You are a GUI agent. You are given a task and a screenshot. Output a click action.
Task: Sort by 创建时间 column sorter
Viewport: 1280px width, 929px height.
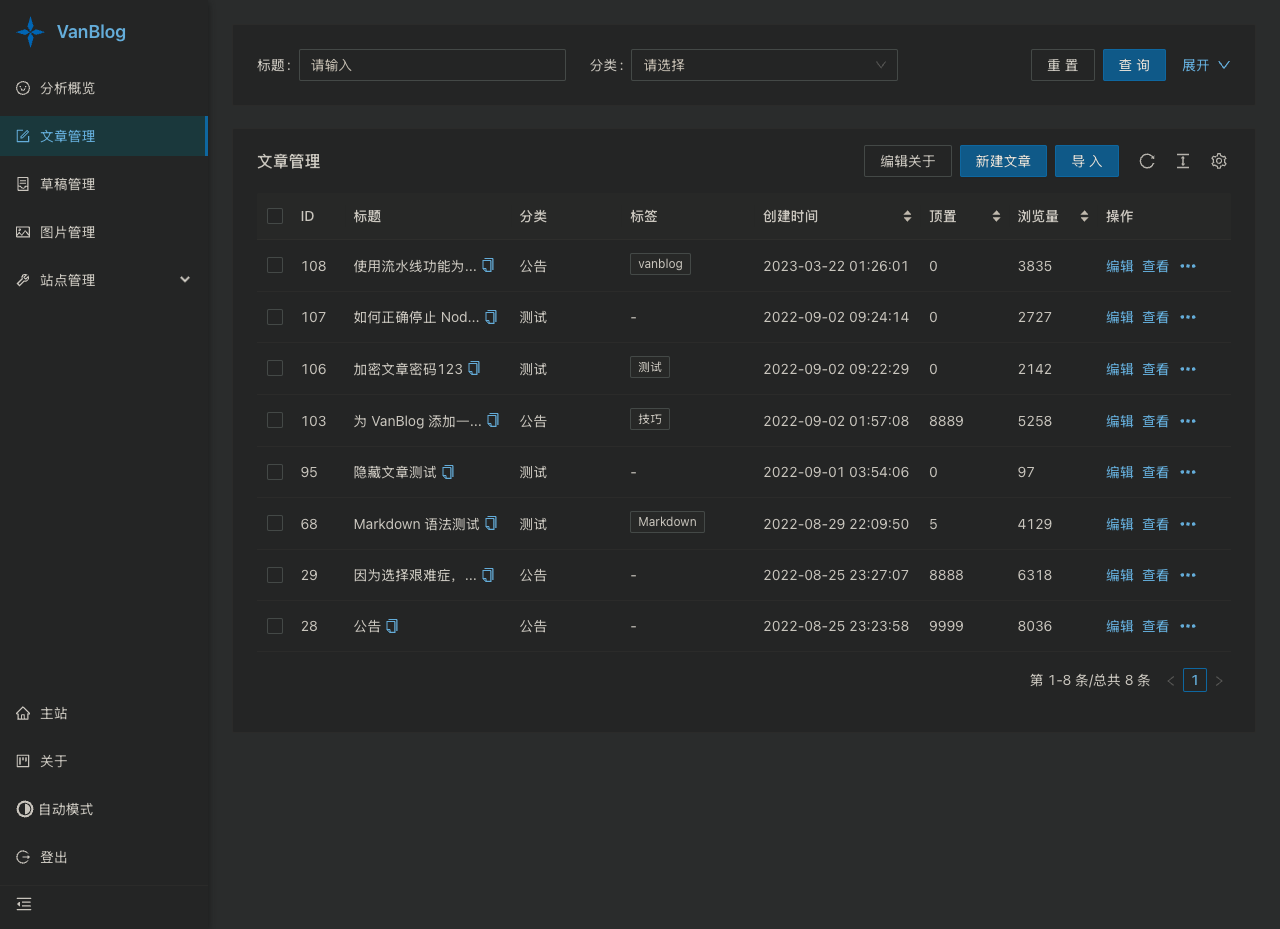[907, 216]
